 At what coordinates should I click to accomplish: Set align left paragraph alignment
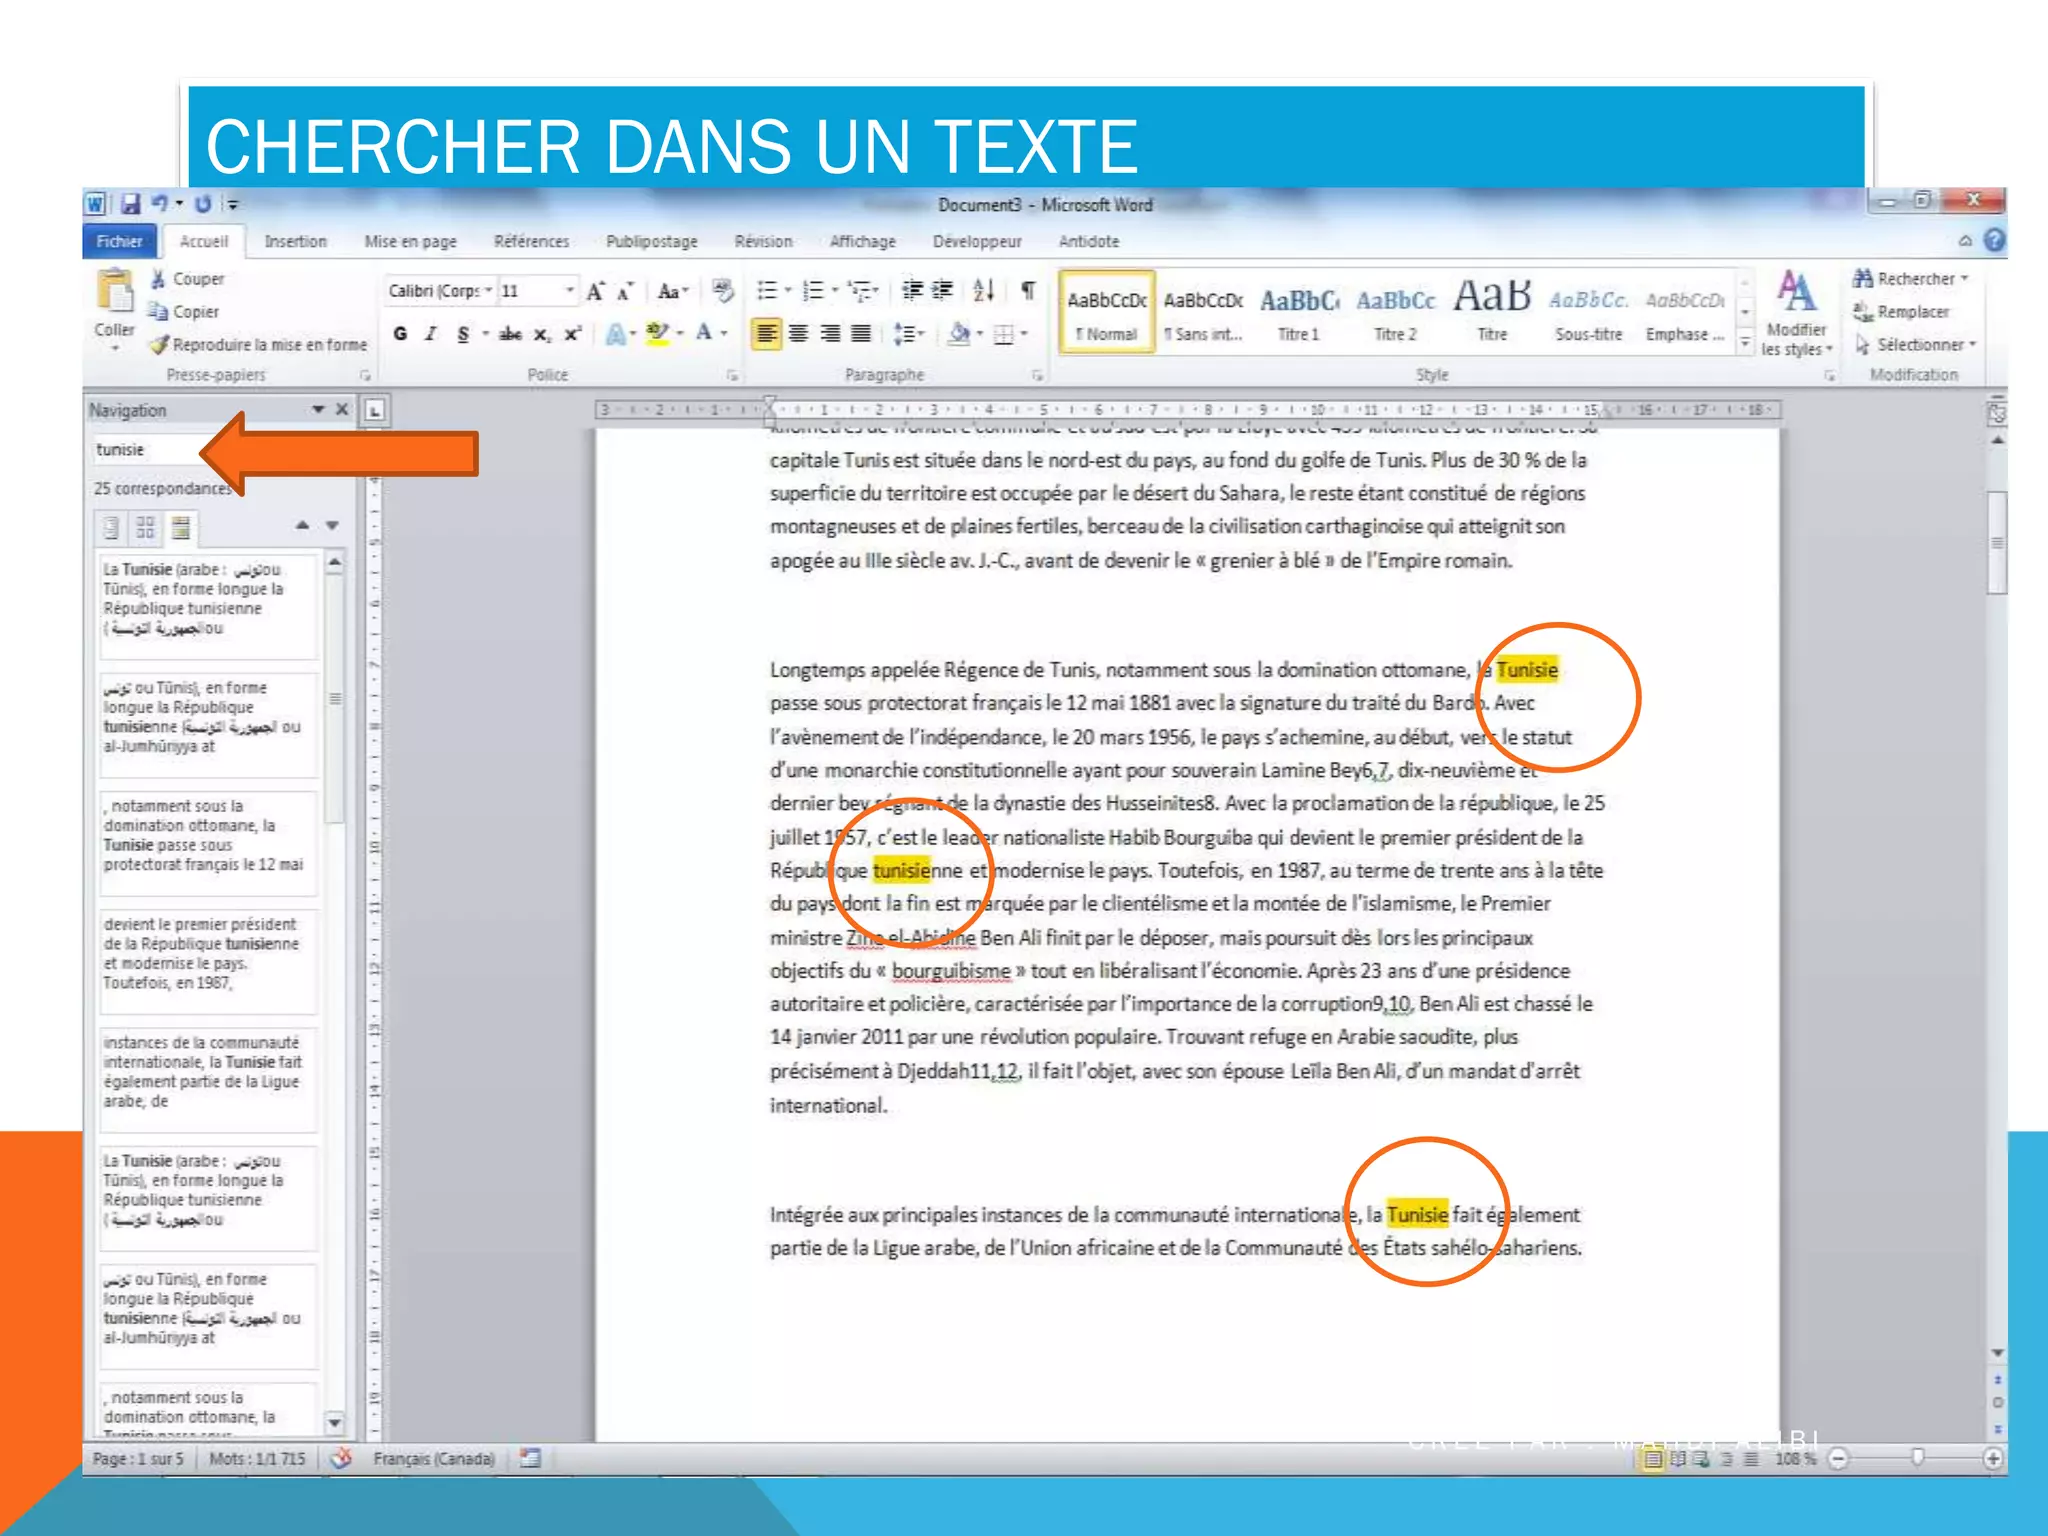(x=766, y=334)
